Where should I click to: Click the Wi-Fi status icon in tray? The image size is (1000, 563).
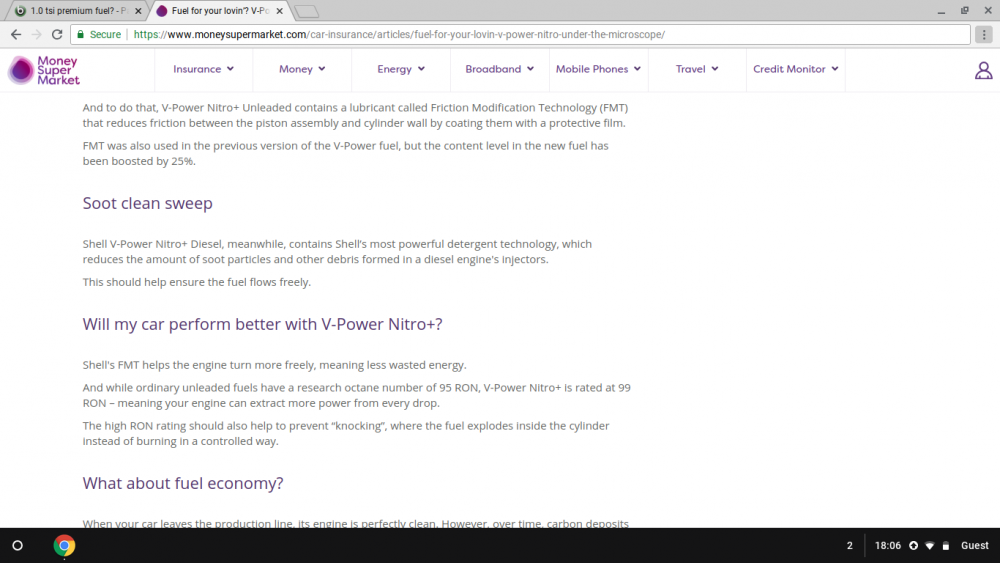930,546
